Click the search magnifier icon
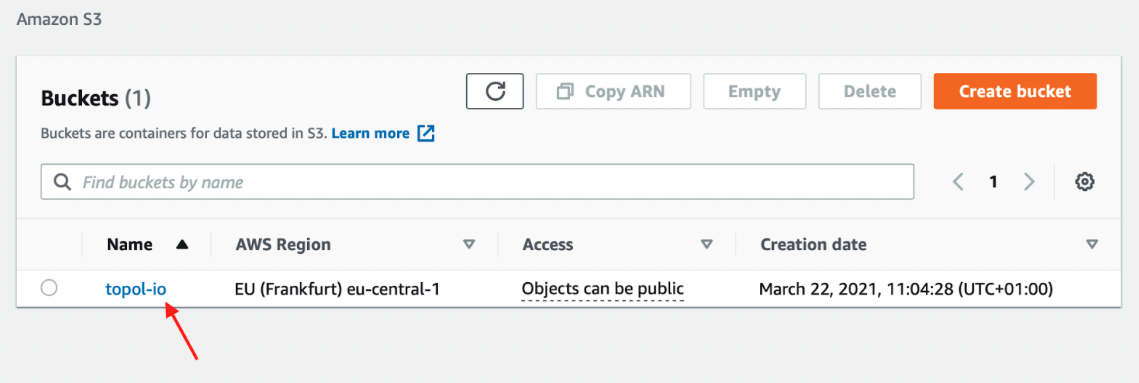Screen dimensions: 1139x383 tap(62, 182)
